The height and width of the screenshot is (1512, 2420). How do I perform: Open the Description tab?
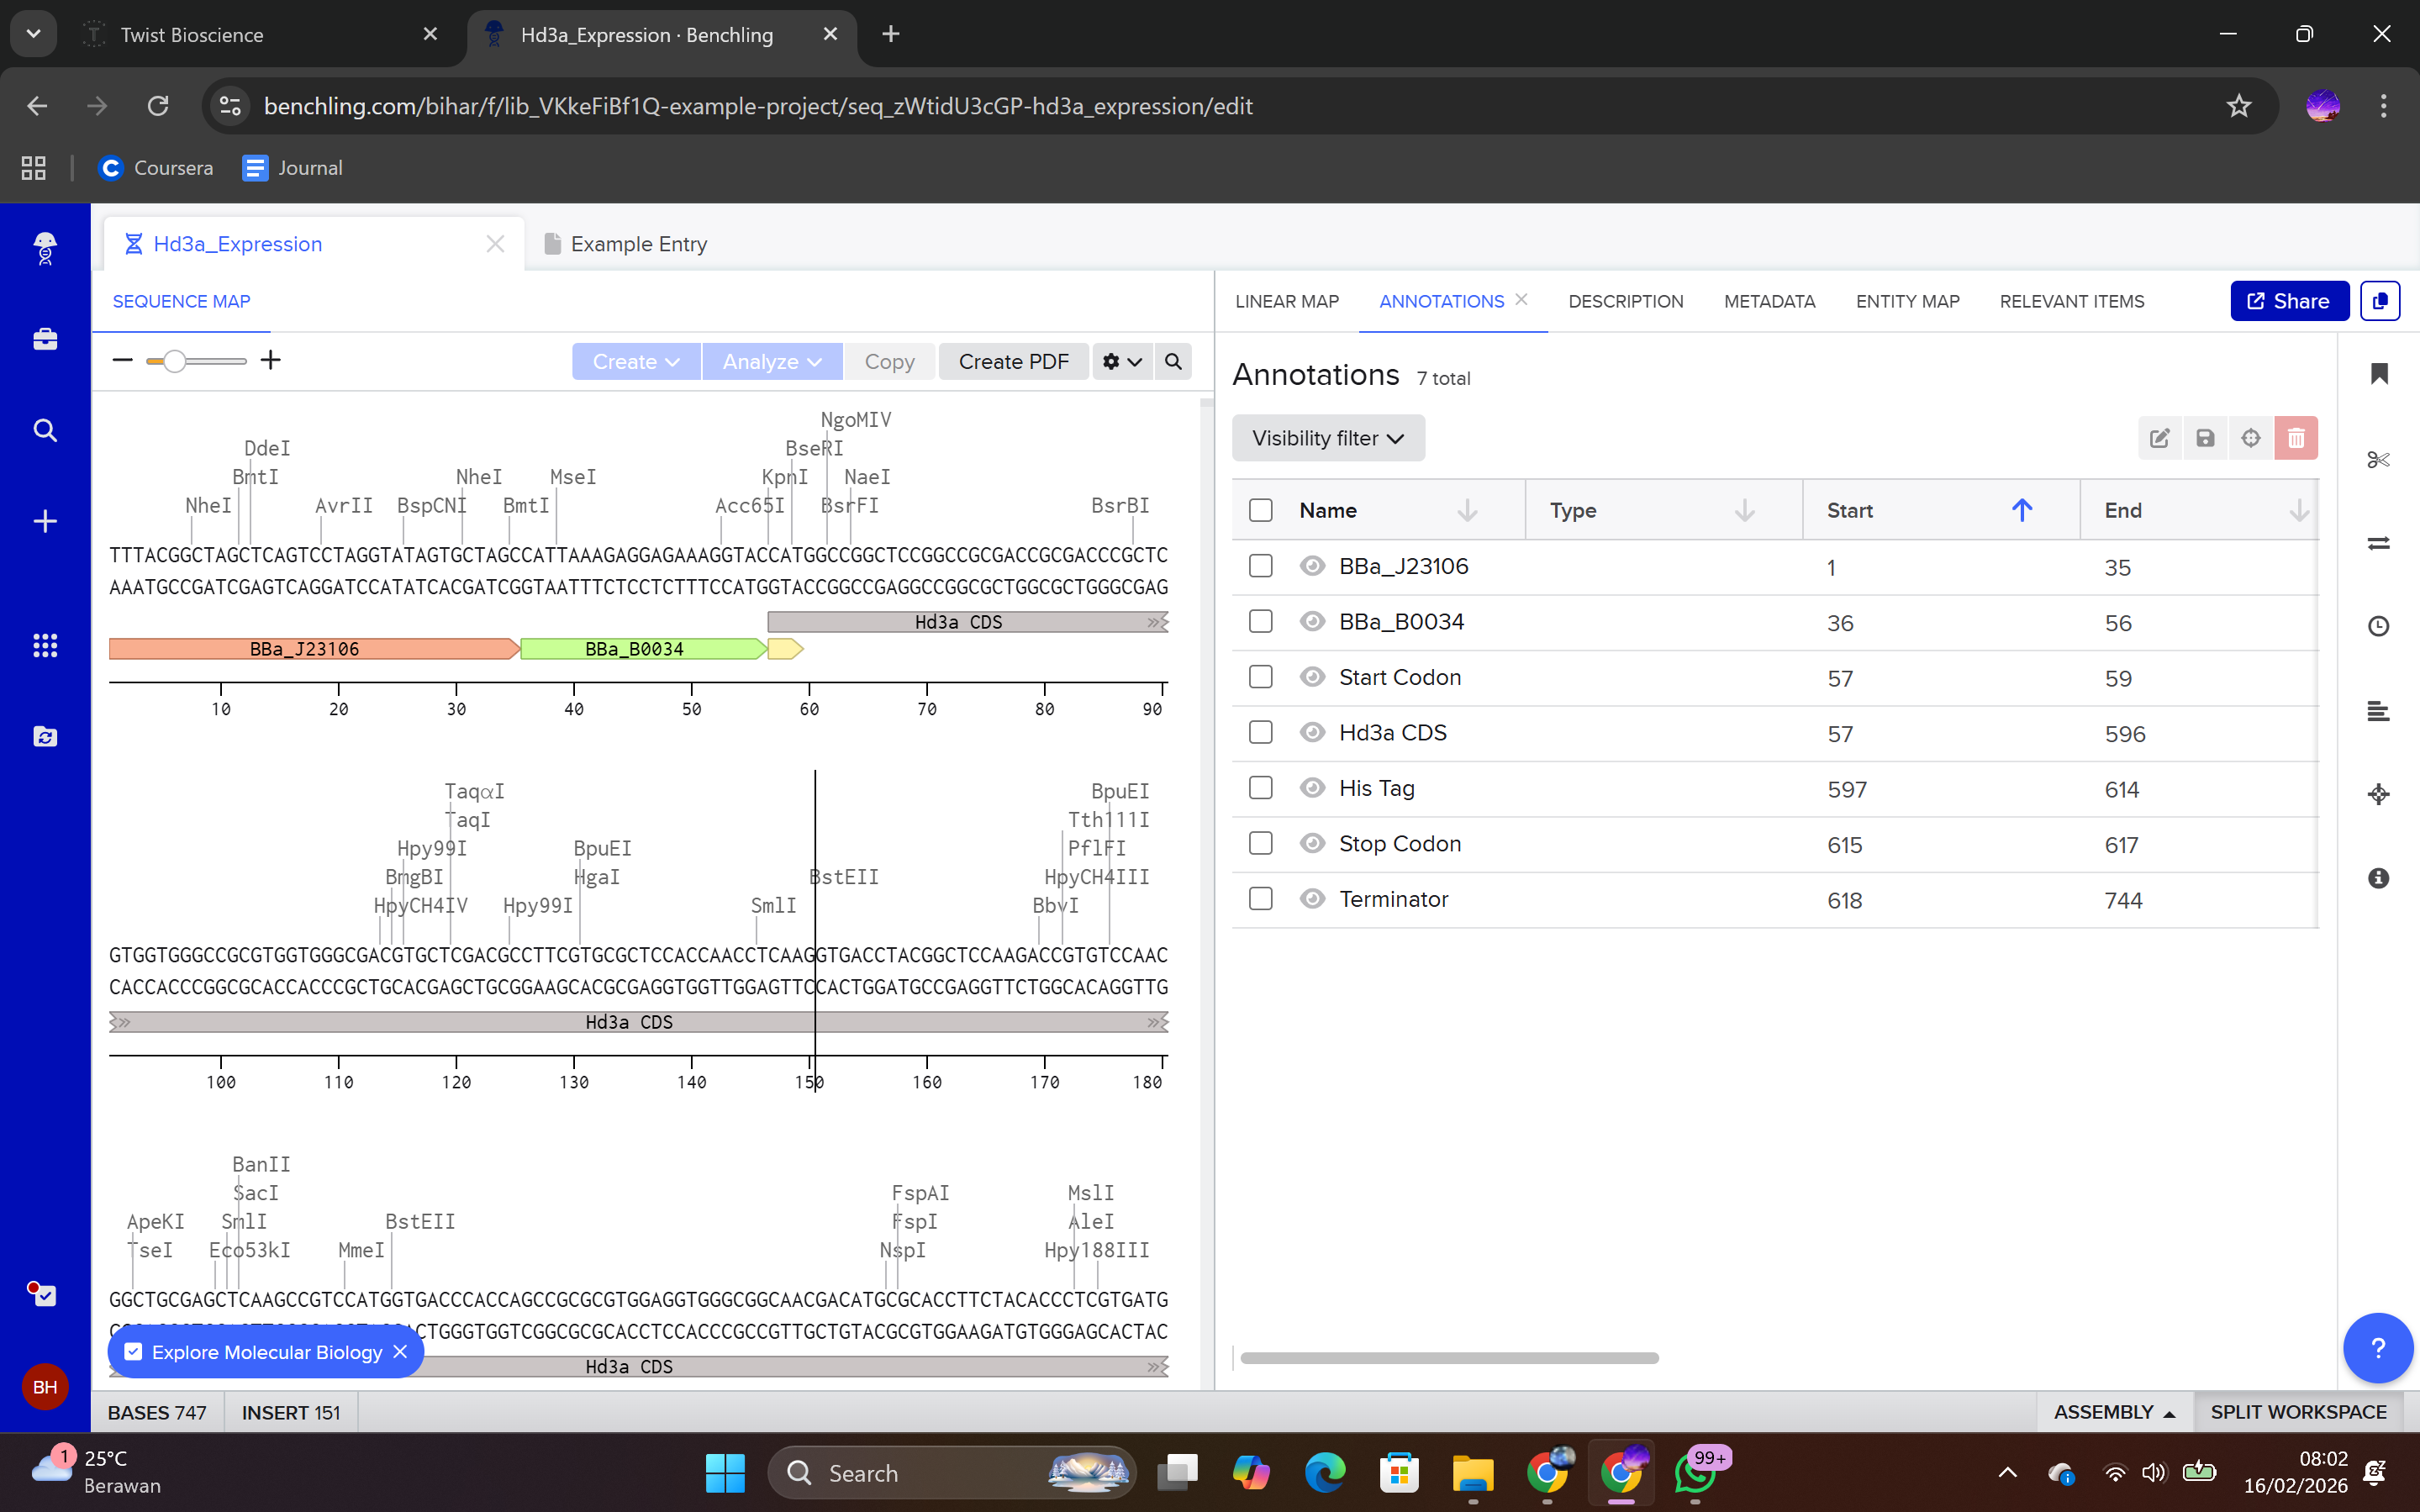pos(1625,301)
